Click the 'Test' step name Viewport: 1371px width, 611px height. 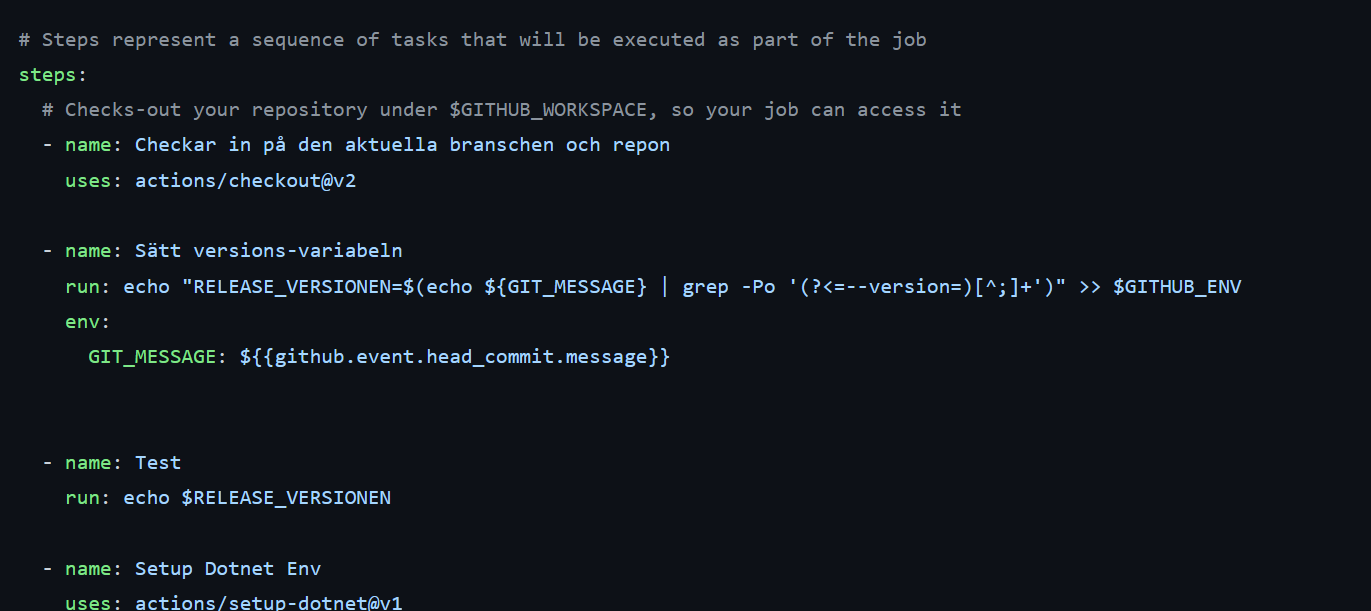tap(158, 463)
